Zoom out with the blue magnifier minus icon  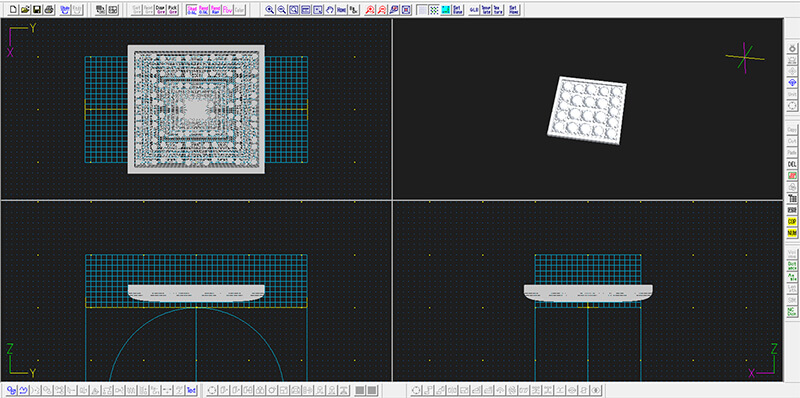click(282, 9)
